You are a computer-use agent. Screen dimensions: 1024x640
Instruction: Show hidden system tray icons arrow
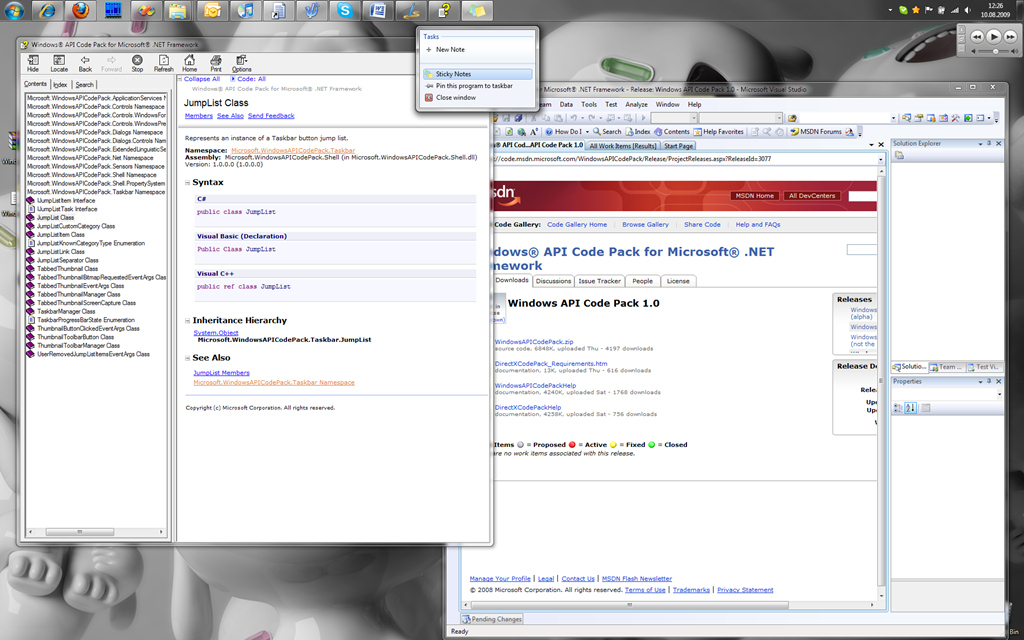pos(890,10)
